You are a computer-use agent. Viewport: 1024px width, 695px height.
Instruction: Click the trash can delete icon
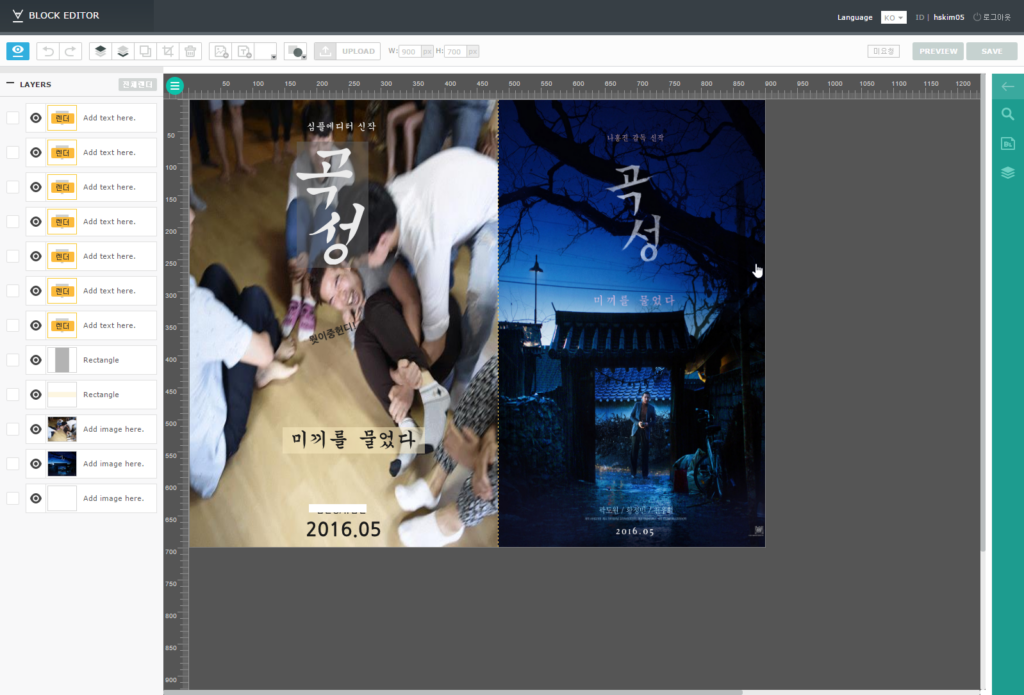point(191,51)
